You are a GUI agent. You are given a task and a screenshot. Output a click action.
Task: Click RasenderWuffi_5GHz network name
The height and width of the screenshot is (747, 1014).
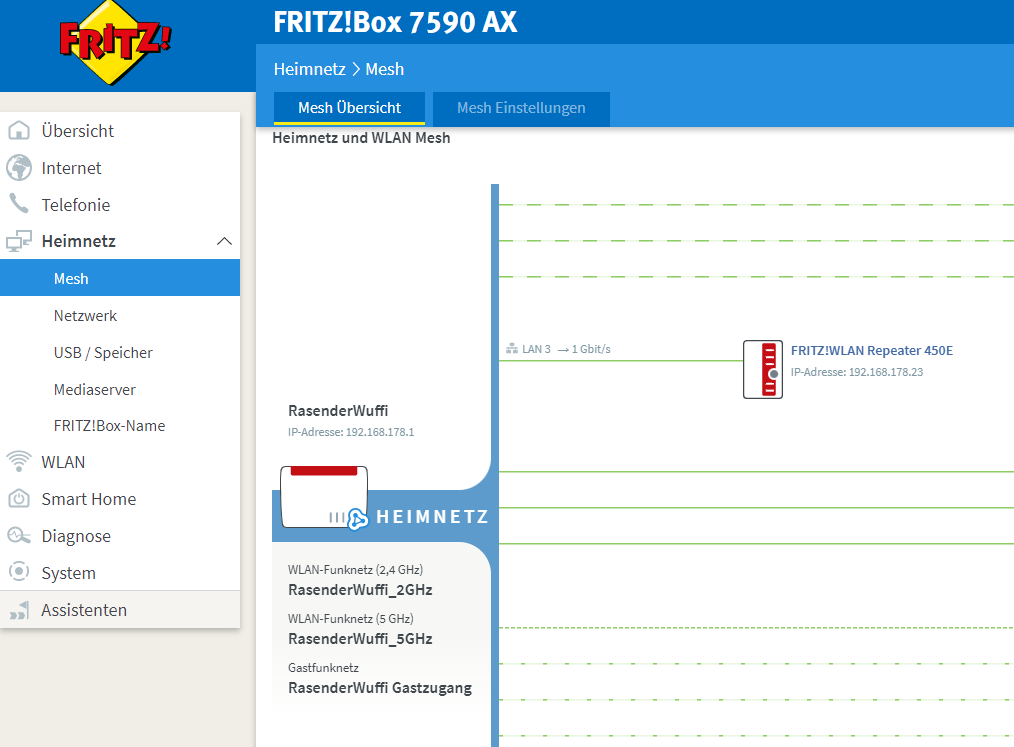(360, 639)
